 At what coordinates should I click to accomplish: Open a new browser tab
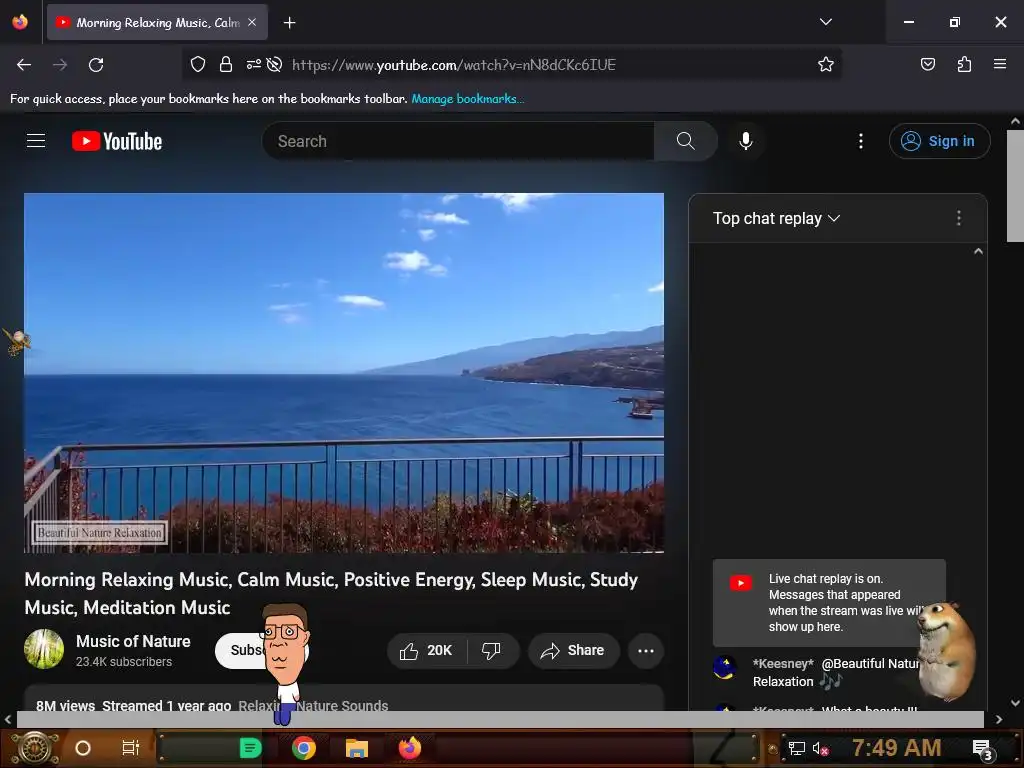point(289,23)
